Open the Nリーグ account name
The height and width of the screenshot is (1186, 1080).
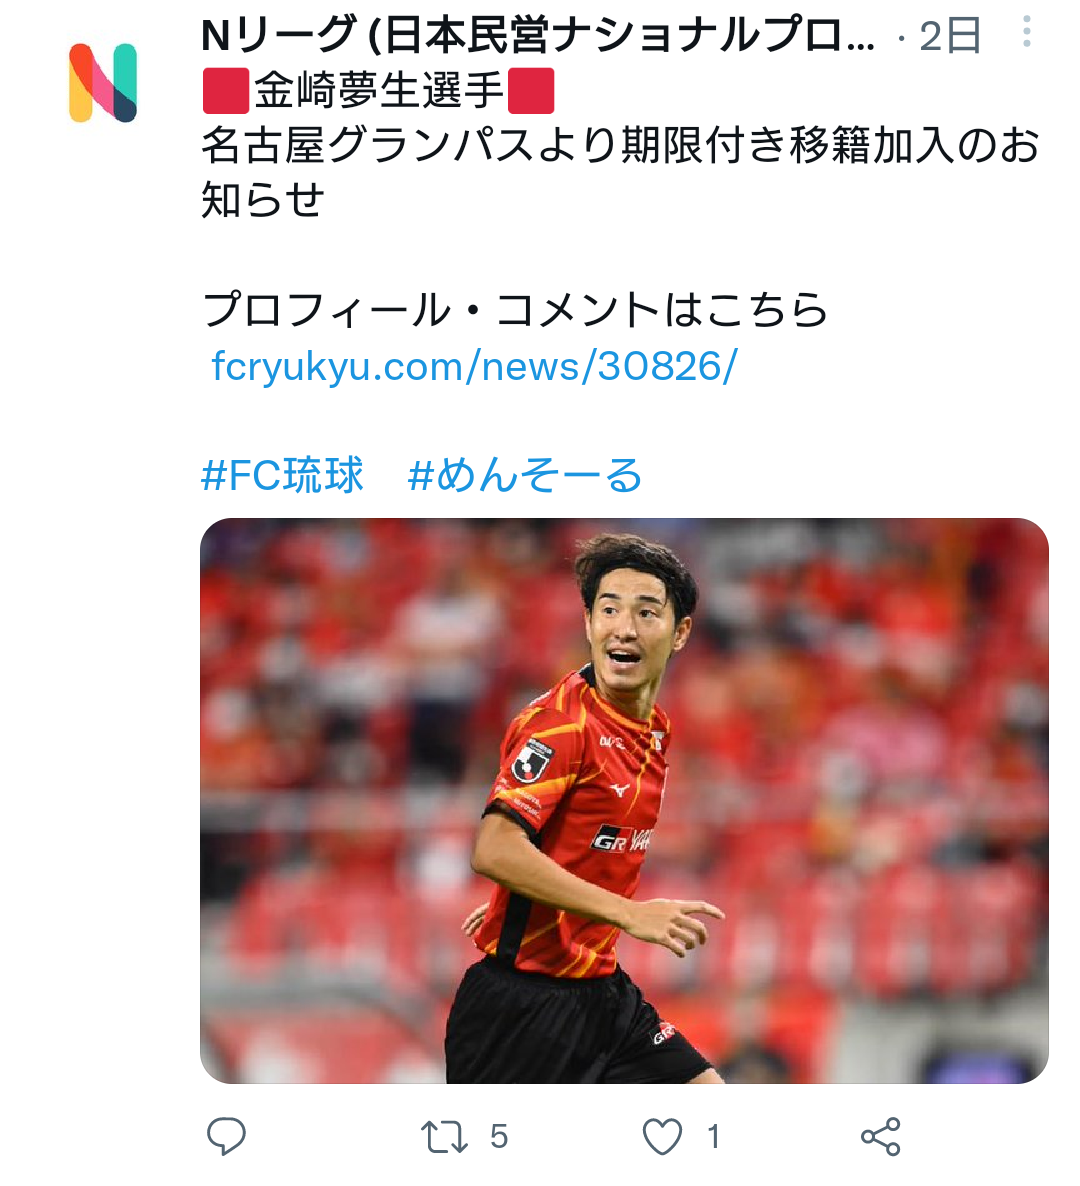[x=538, y=36]
